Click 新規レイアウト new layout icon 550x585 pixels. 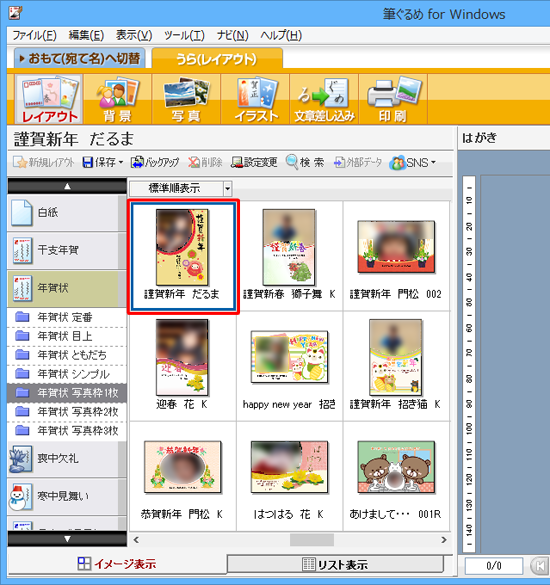(x=19, y=162)
